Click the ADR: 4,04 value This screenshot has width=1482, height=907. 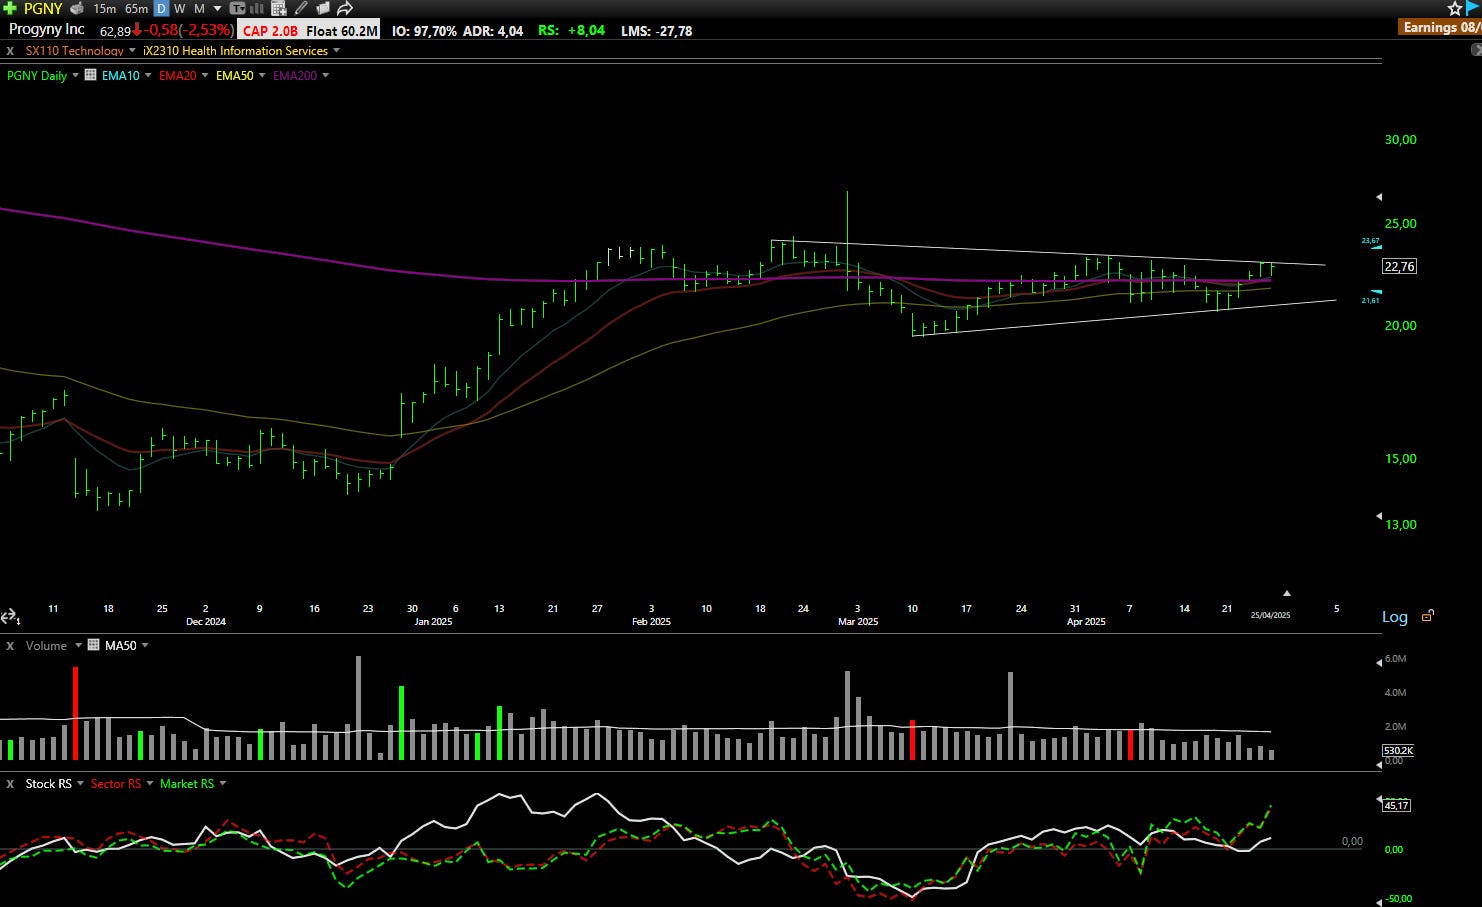pyautogui.click(x=493, y=31)
